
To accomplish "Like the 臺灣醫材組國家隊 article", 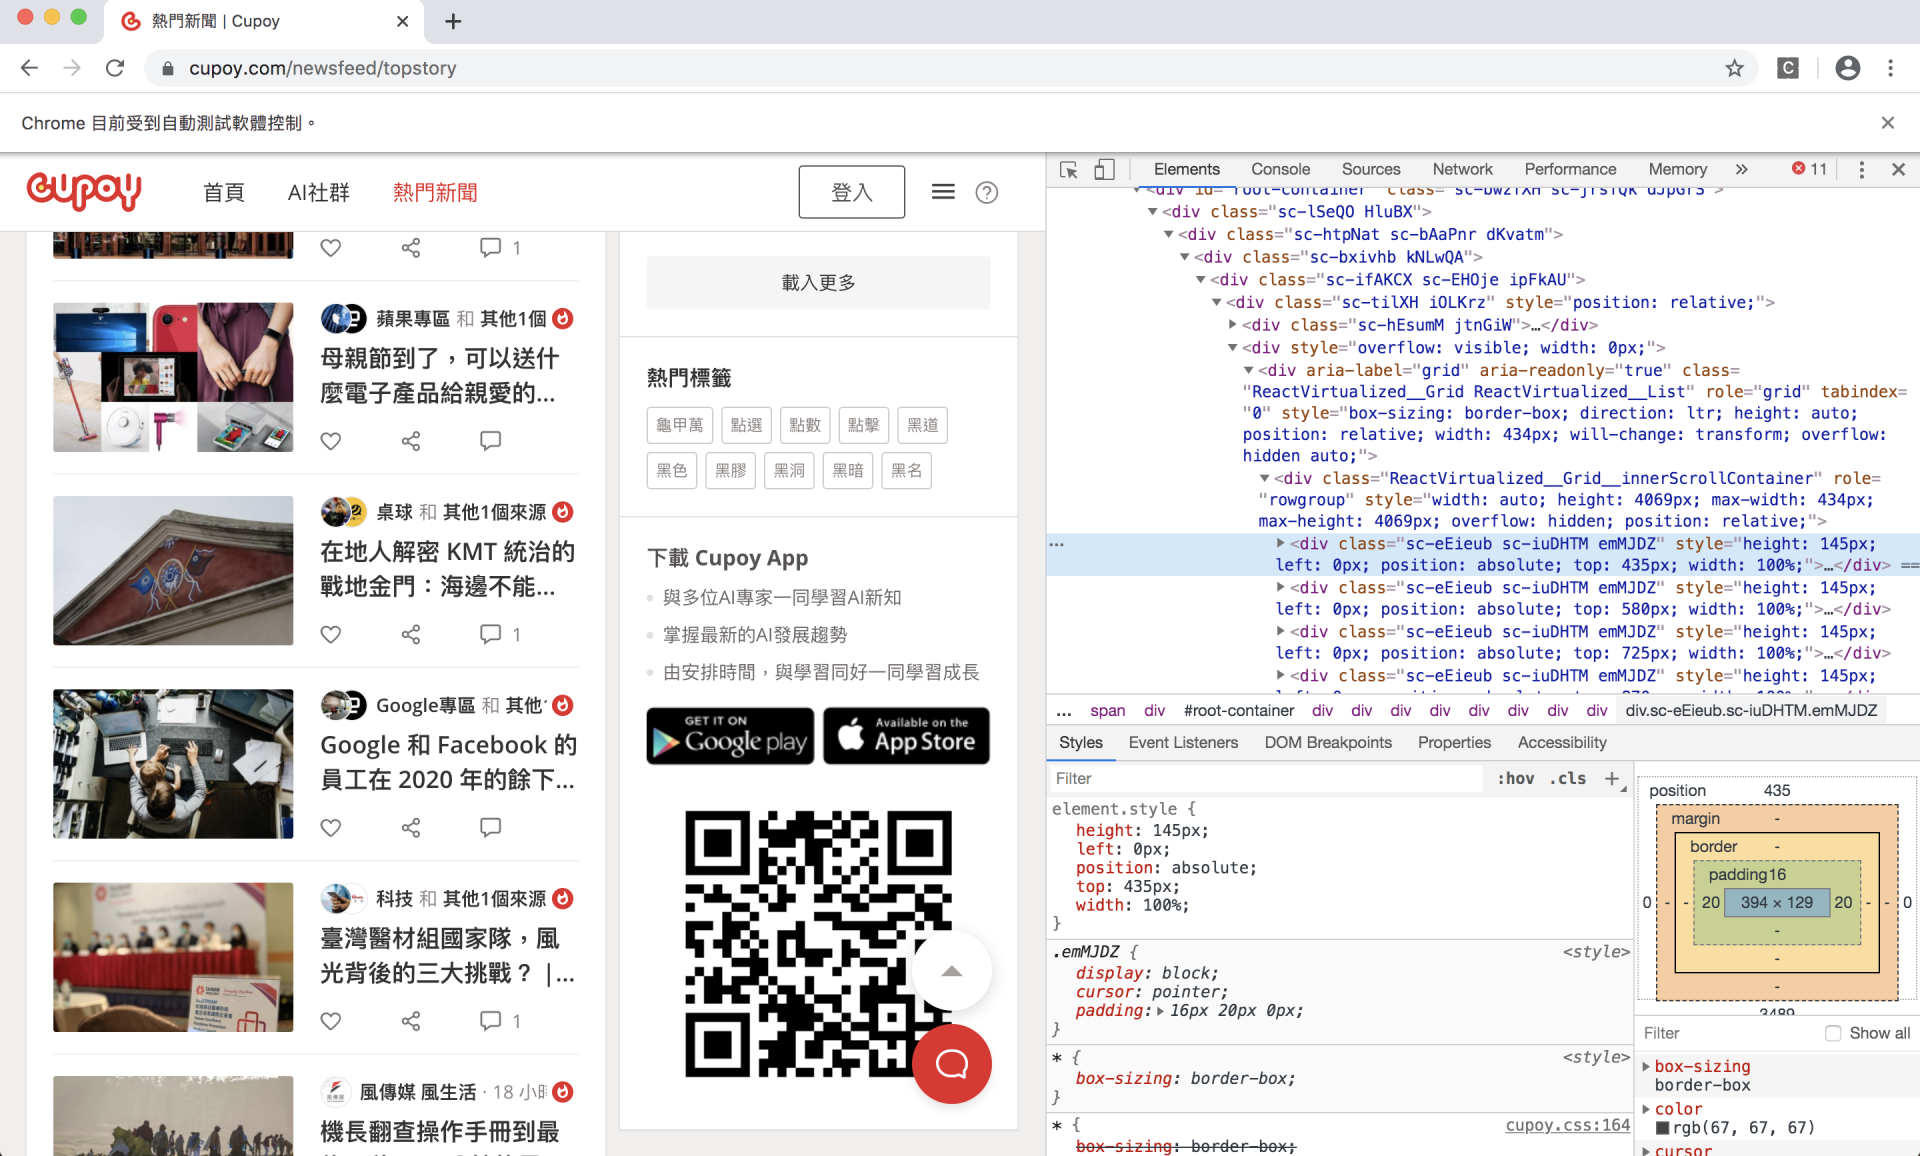I will click(331, 1021).
